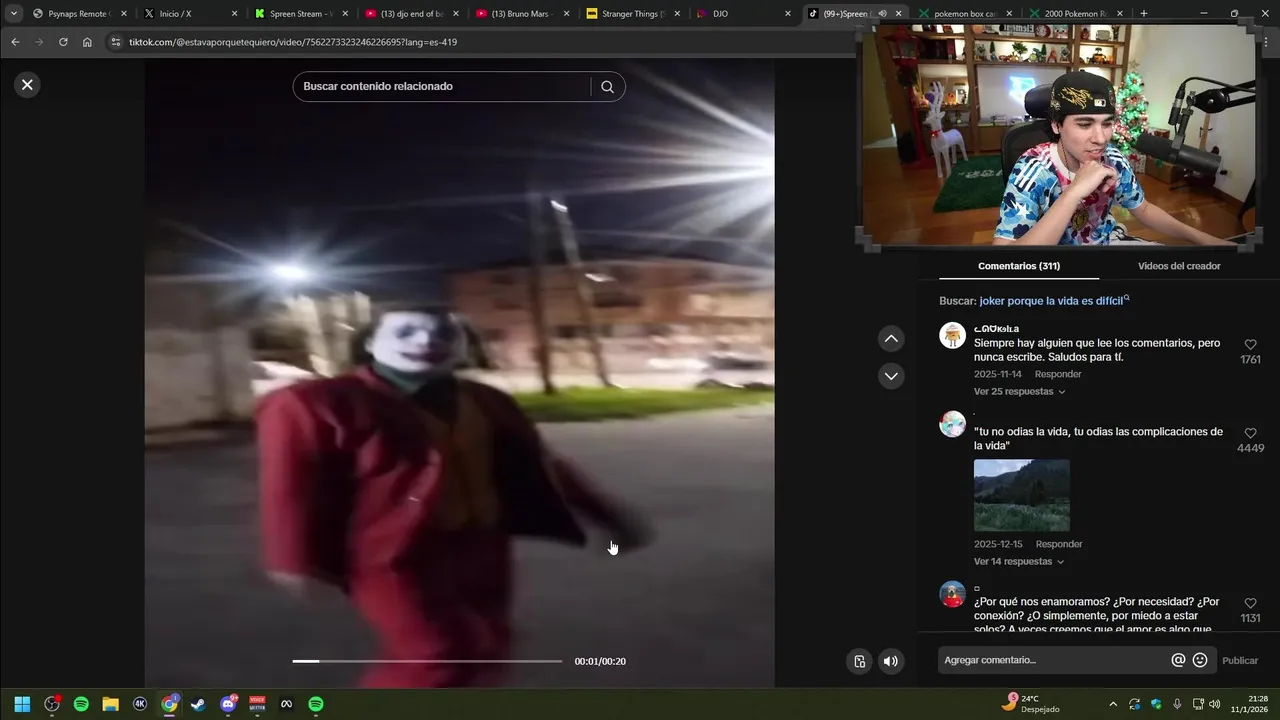Open the emoji picker in comment box

pyautogui.click(x=1200, y=660)
